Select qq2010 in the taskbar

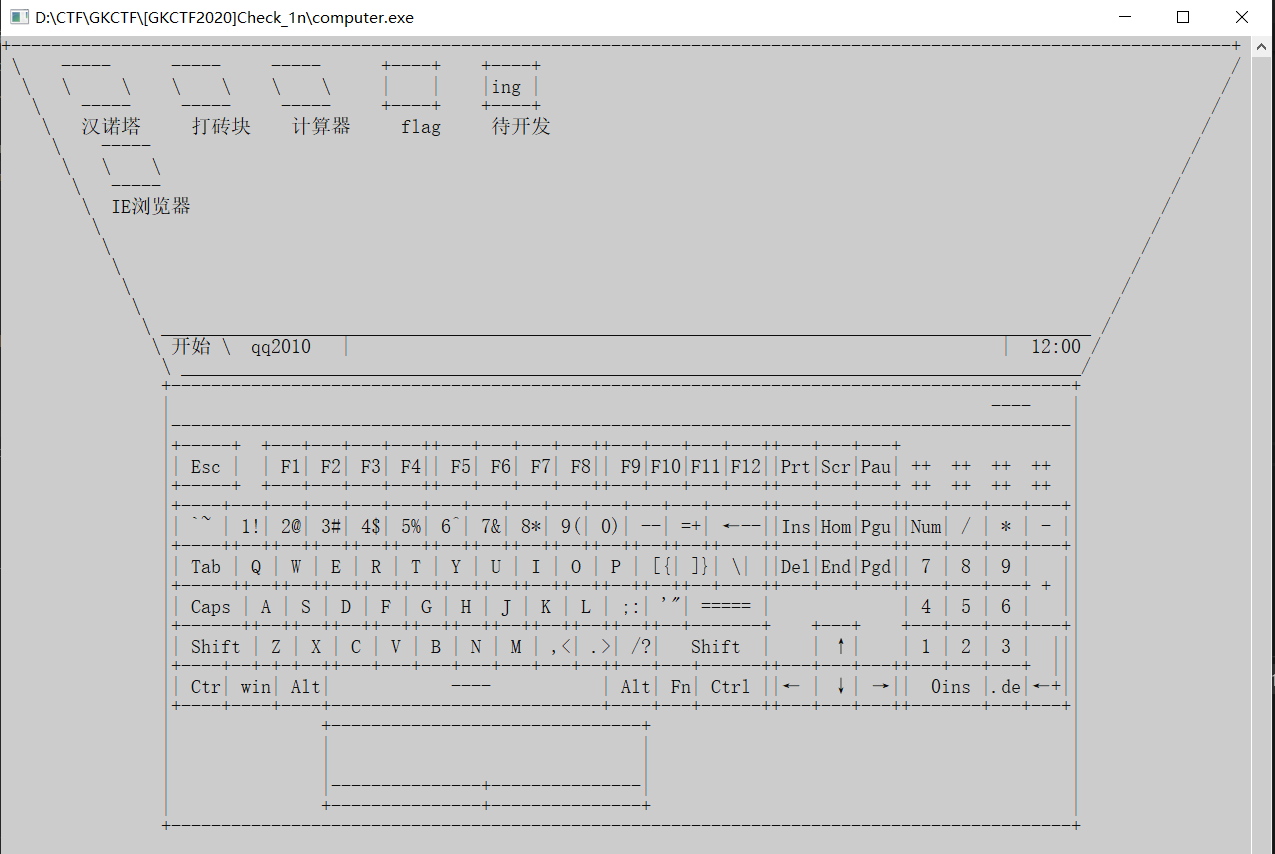(281, 347)
